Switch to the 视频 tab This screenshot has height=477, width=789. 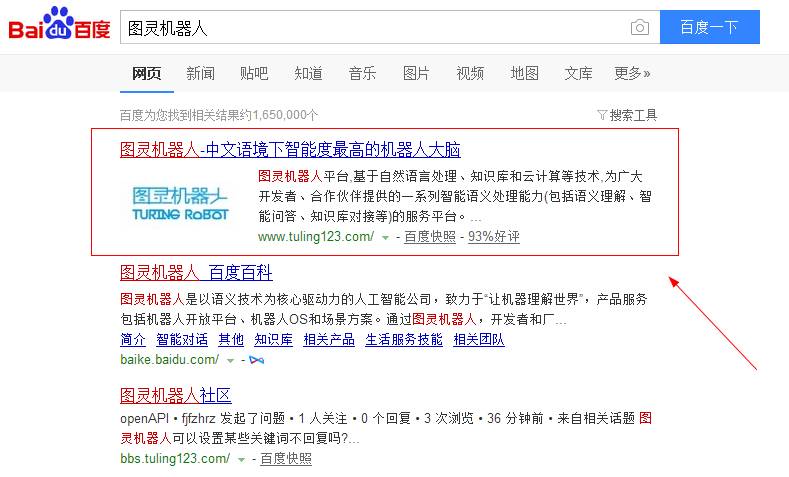click(470, 73)
